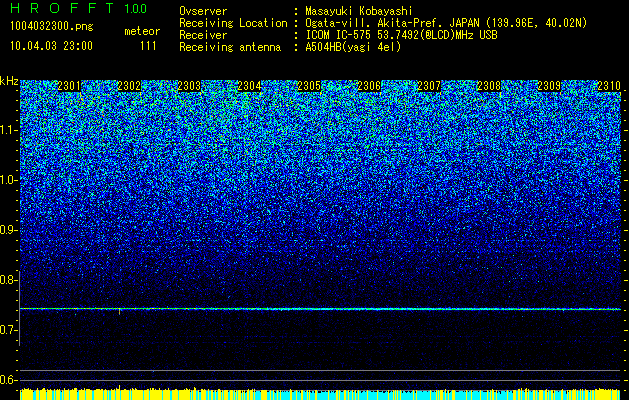
Task: Click the bright carrier line near 0.74 kHz
Action: tap(320, 309)
